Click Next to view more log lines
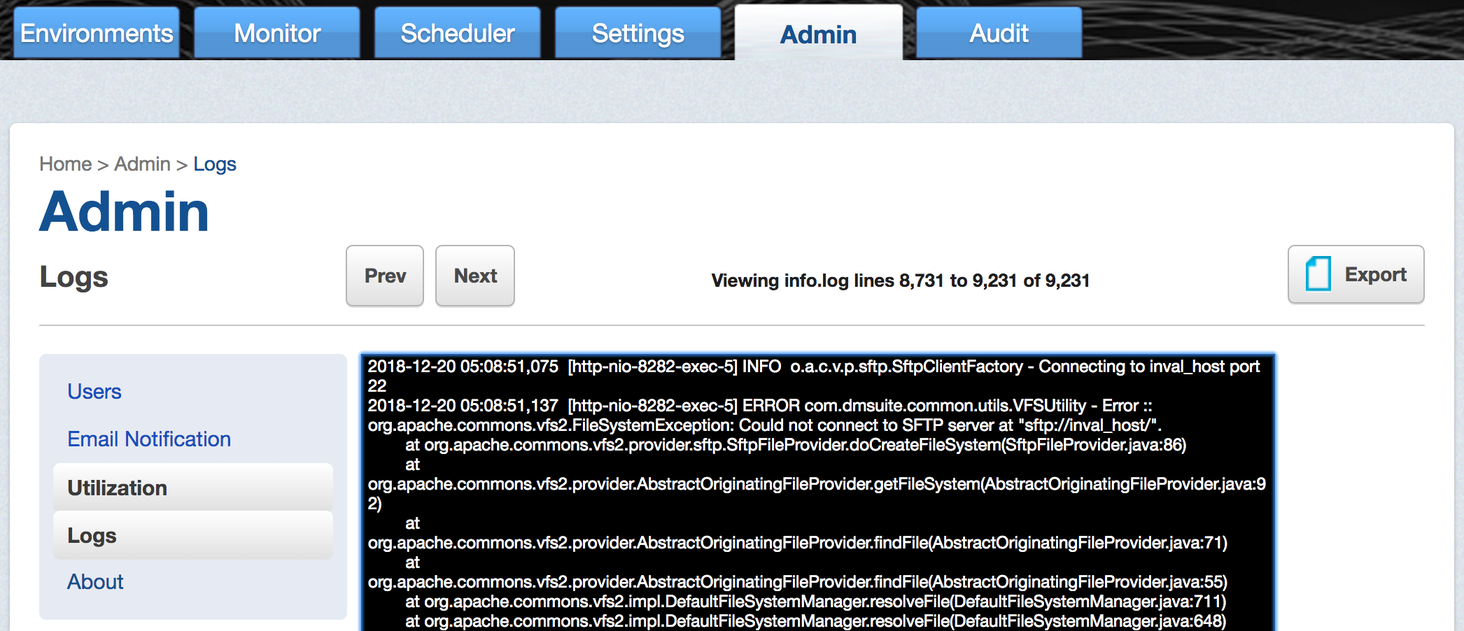 [x=474, y=275]
